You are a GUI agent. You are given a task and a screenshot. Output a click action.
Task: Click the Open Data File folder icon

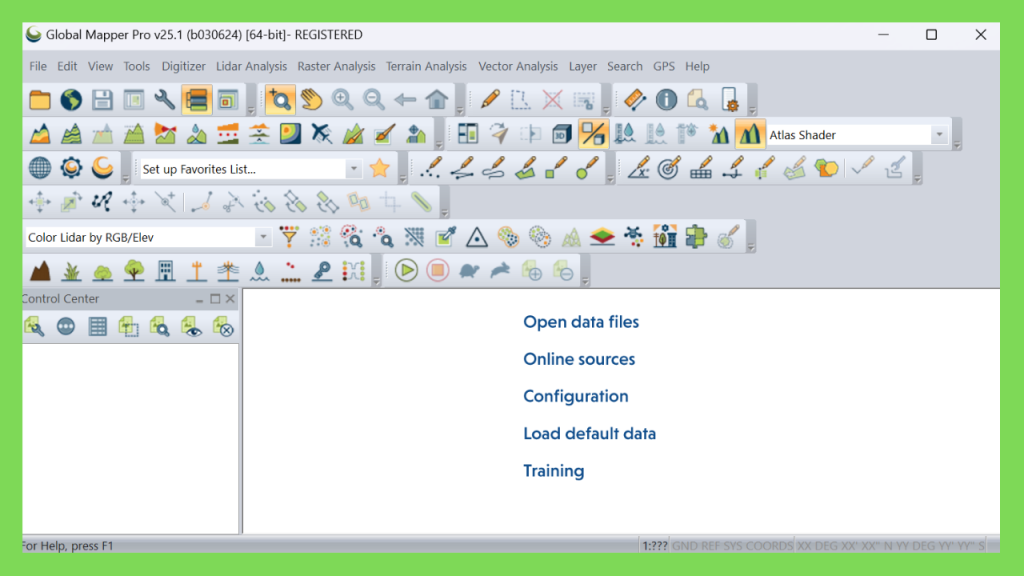pyautogui.click(x=40, y=100)
